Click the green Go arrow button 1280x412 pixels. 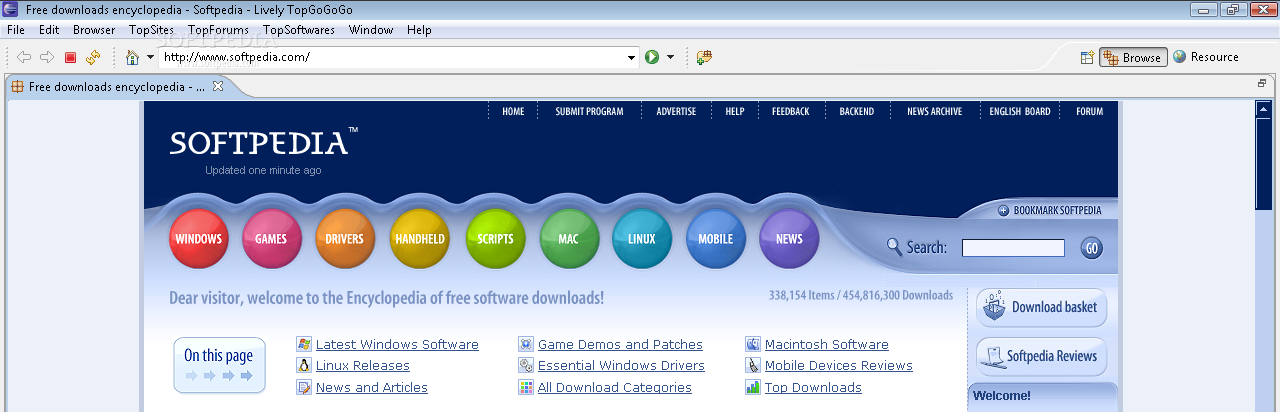(x=652, y=57)
